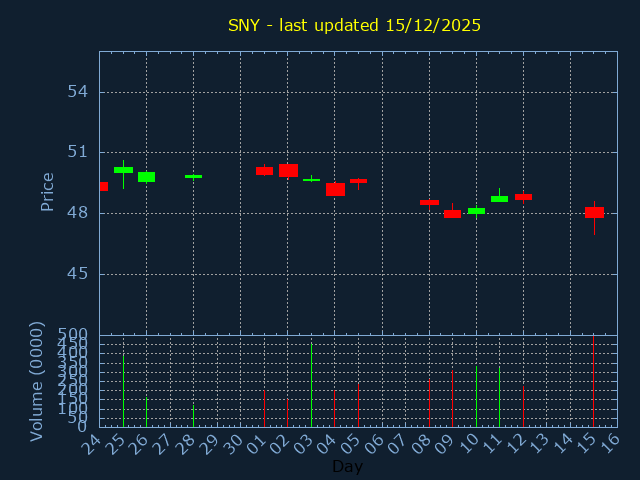Select the red candlestick for day 15
The height and width of the screenshot is (480, 640).
[x=594, y=212]
